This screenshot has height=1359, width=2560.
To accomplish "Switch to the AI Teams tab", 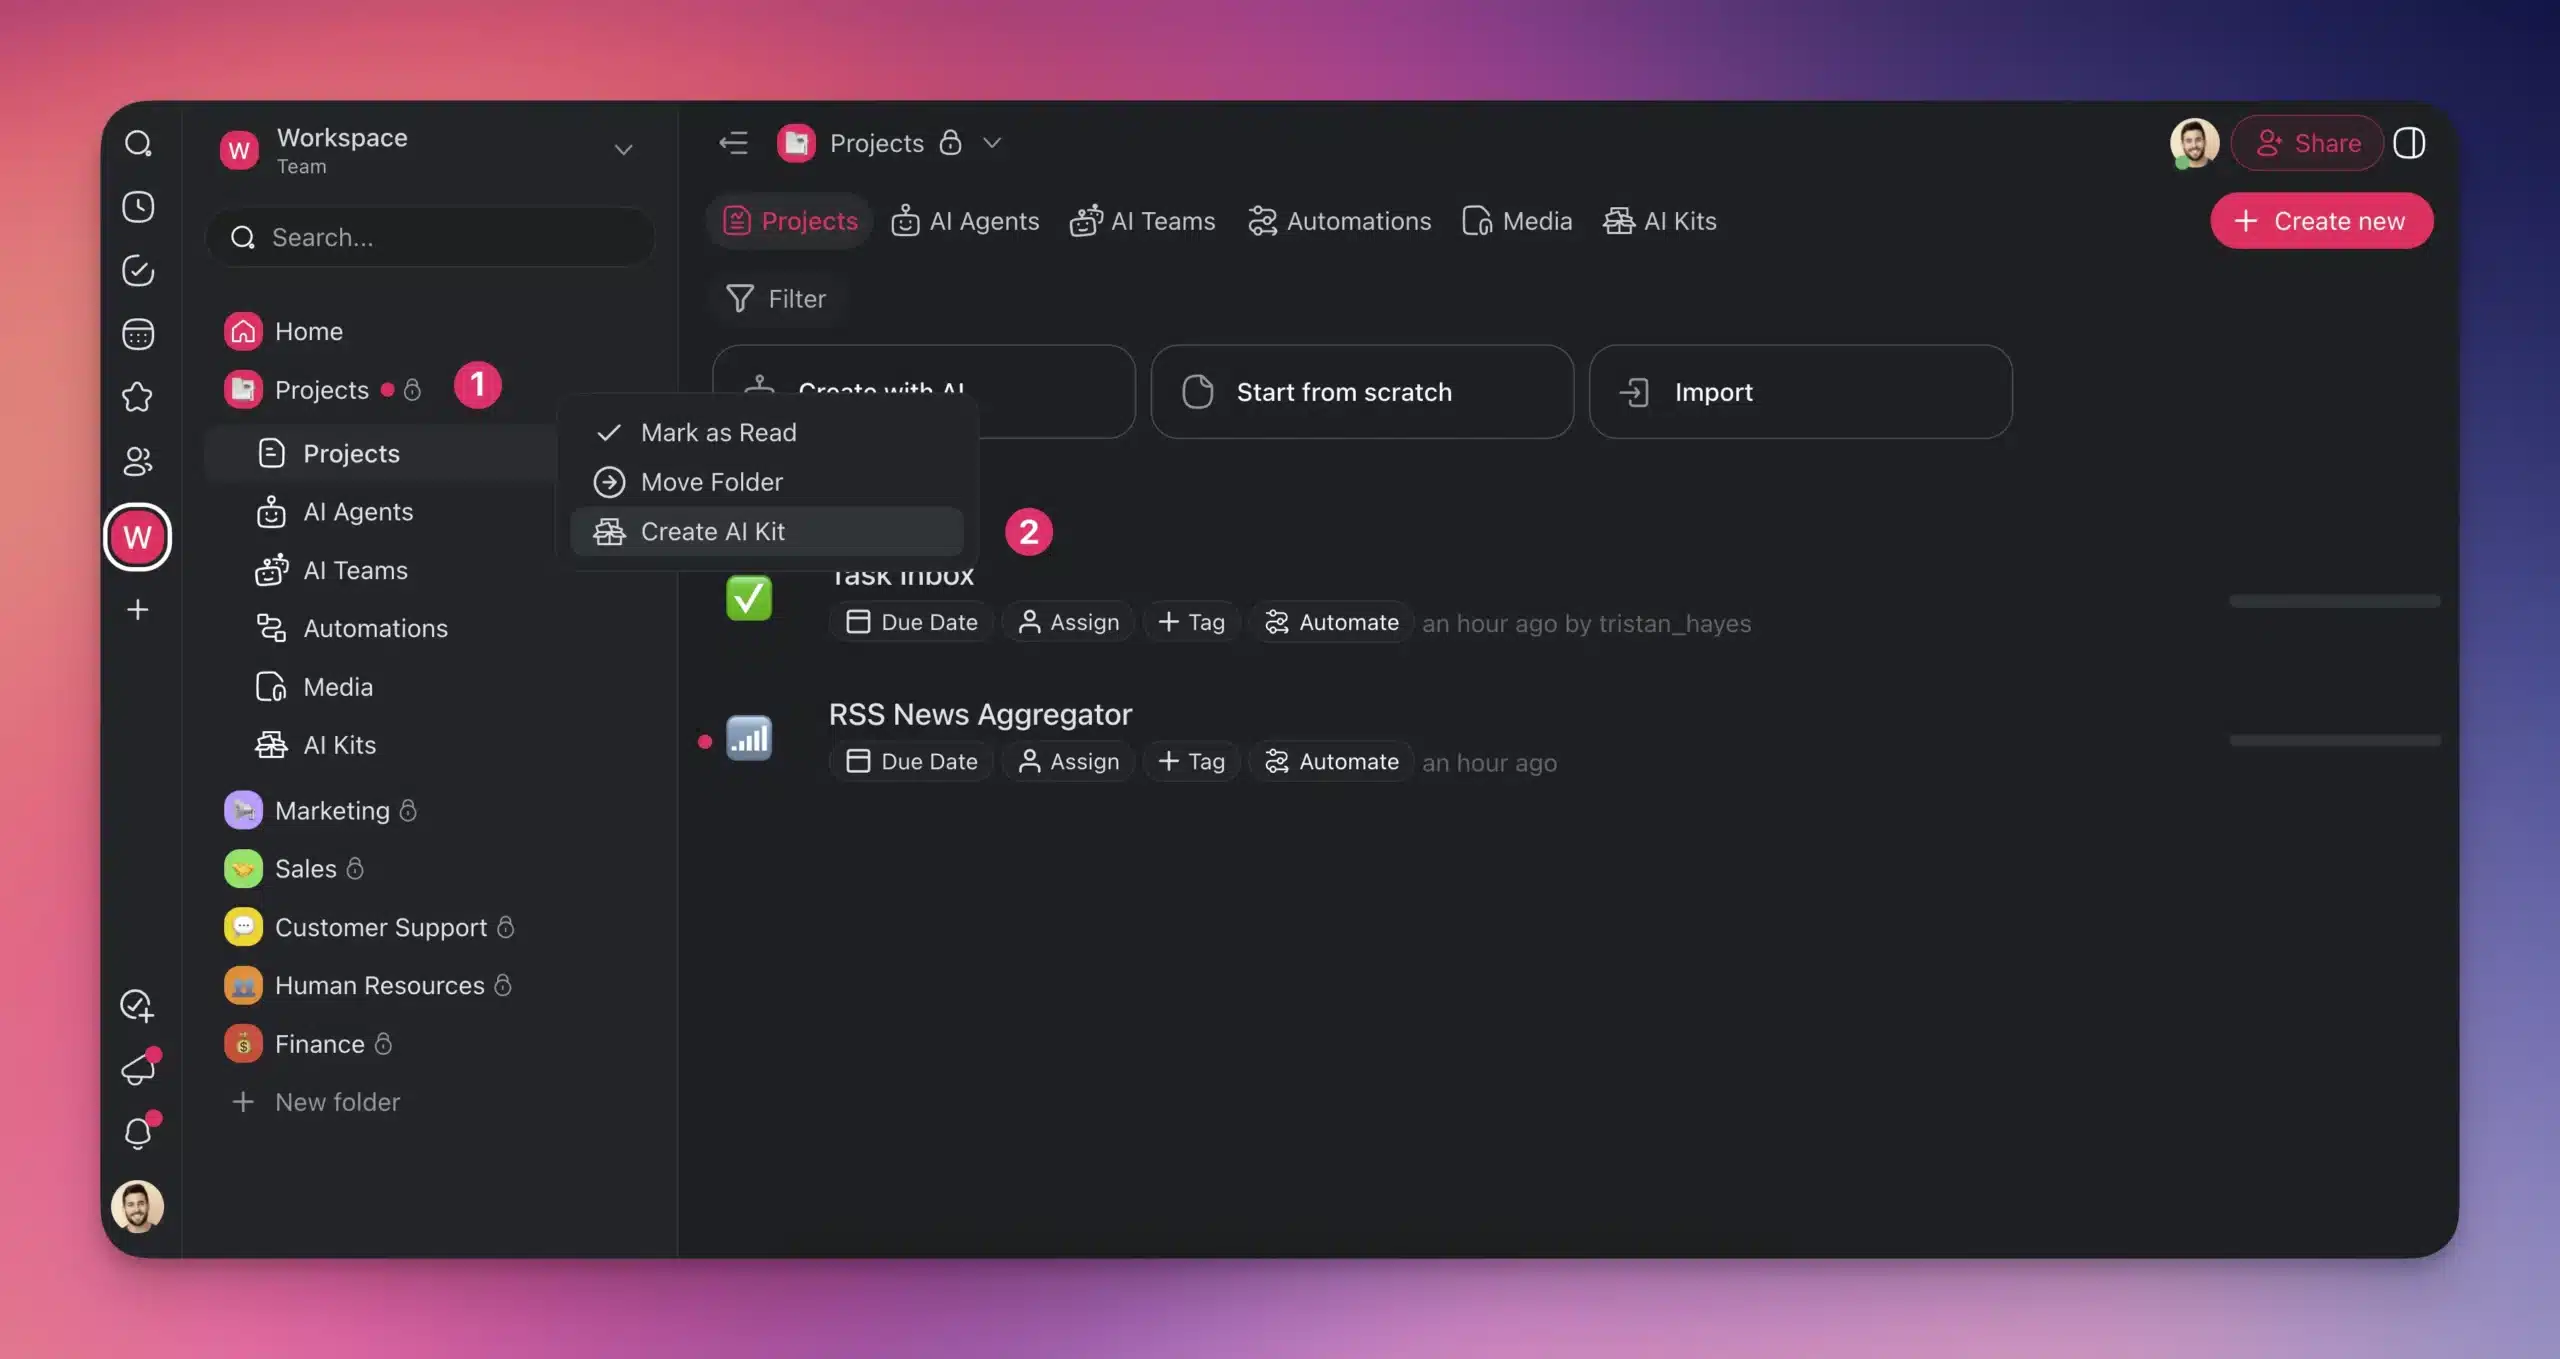I will click(x=1143, y=221).
